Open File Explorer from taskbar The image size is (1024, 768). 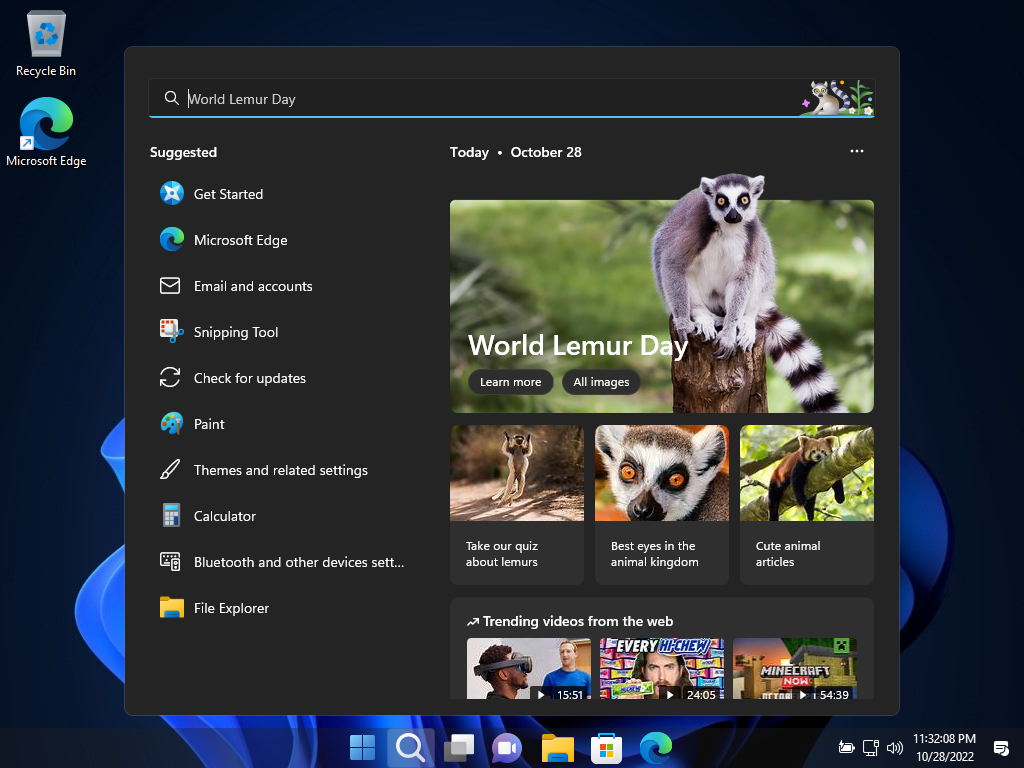pyautogui.click(x=557, y=747)
